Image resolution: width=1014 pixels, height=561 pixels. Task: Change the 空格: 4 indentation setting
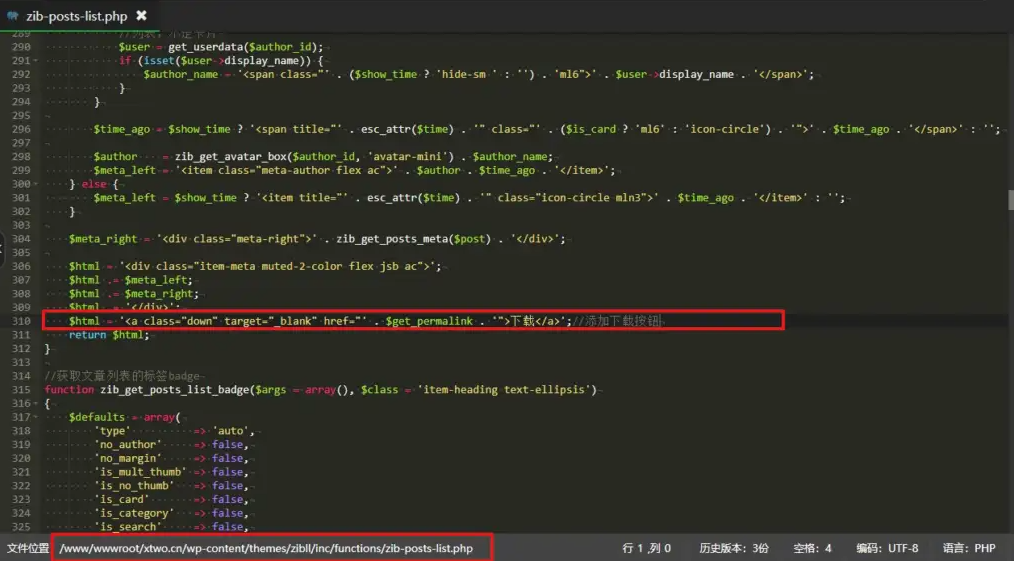pos(812,548)
